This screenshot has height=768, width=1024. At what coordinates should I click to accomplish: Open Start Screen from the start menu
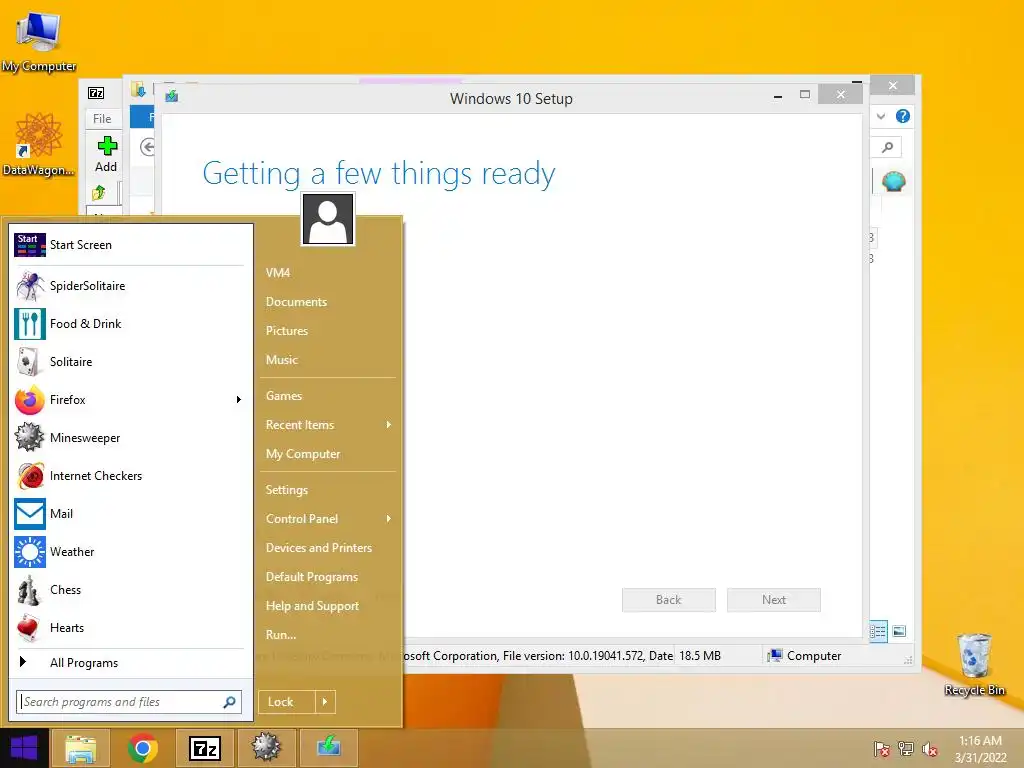129,245
